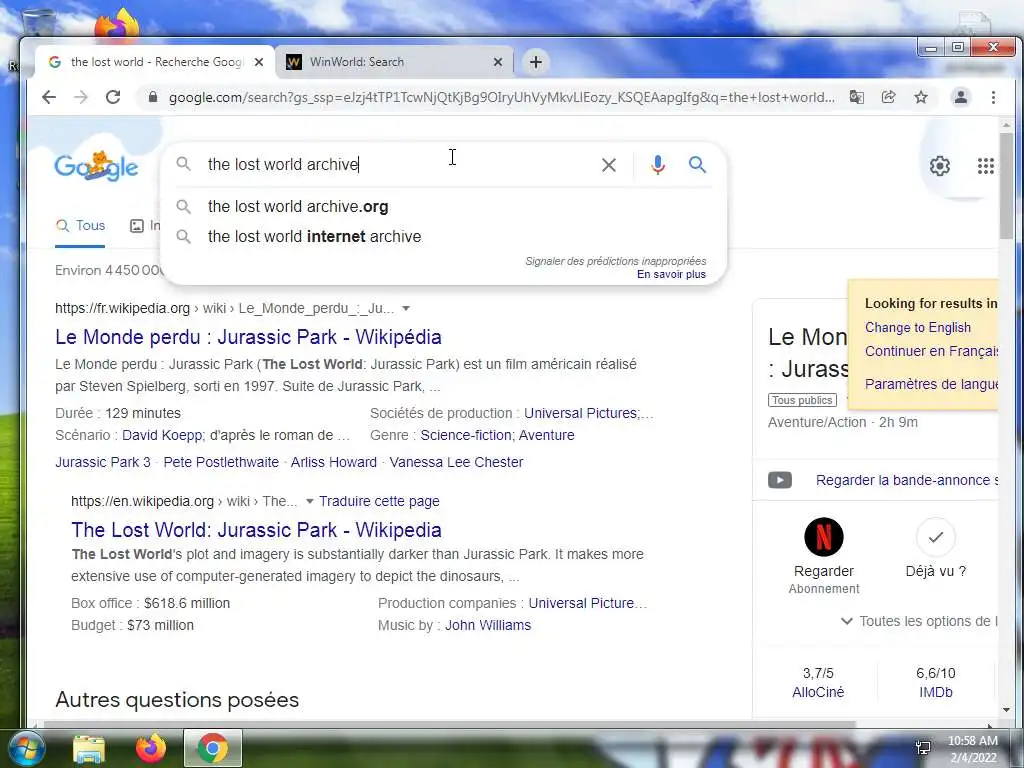Click the network tray icon
The width and height of the screenshot is (1024, 768).
click(923, 748)
